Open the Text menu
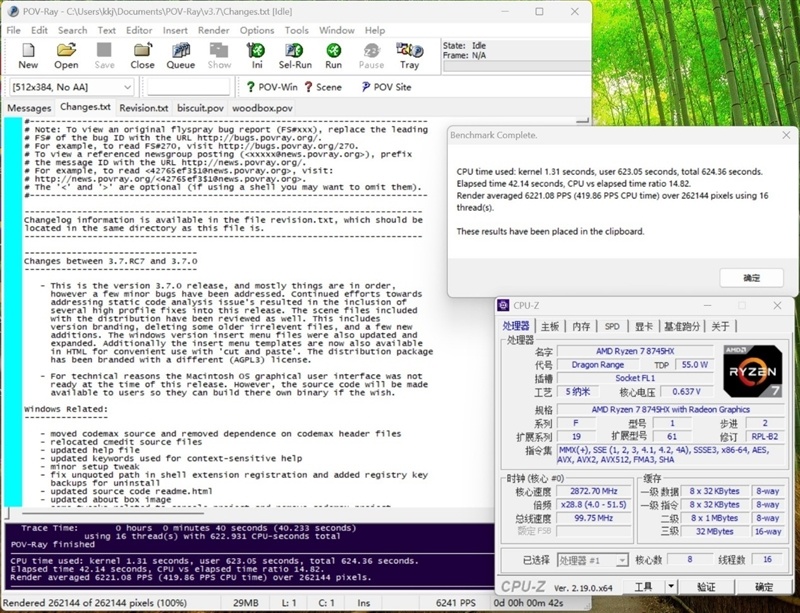 pos(107,30)
